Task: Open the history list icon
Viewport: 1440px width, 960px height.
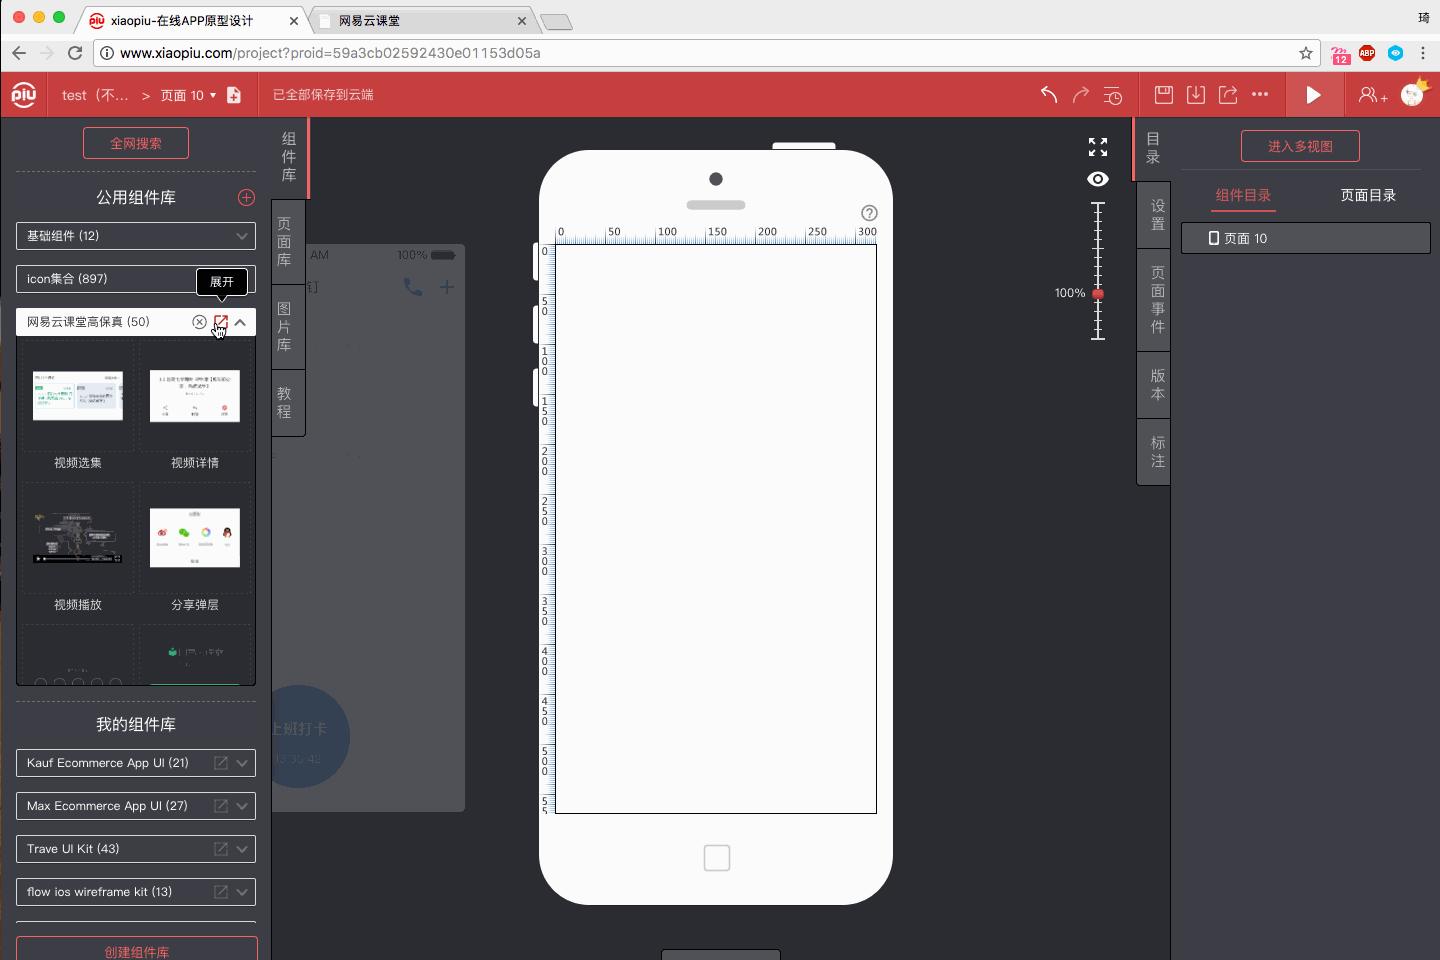Action: point(1113,95)
